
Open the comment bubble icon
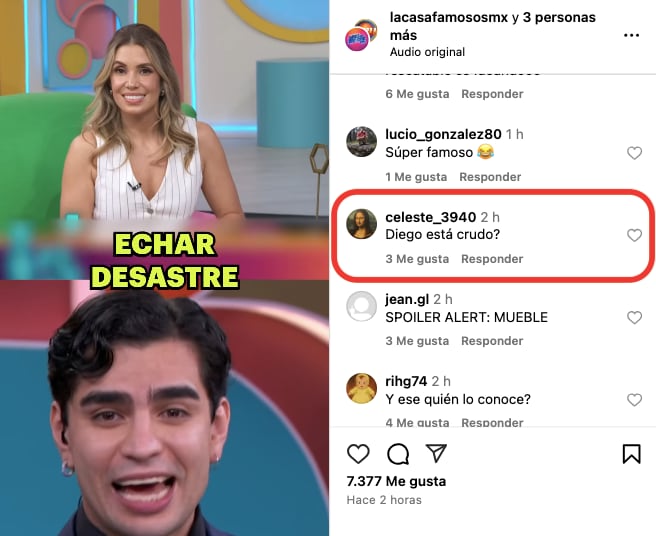click(398, 454)
